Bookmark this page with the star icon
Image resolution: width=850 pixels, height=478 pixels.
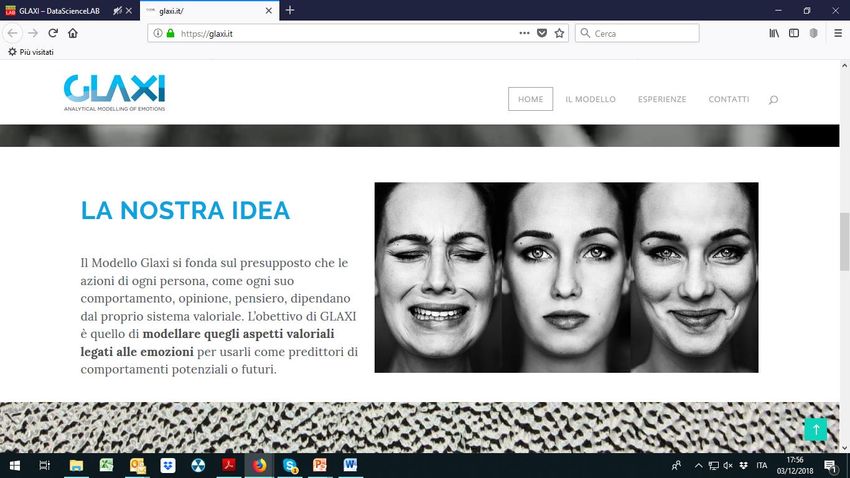click(559, 33)
